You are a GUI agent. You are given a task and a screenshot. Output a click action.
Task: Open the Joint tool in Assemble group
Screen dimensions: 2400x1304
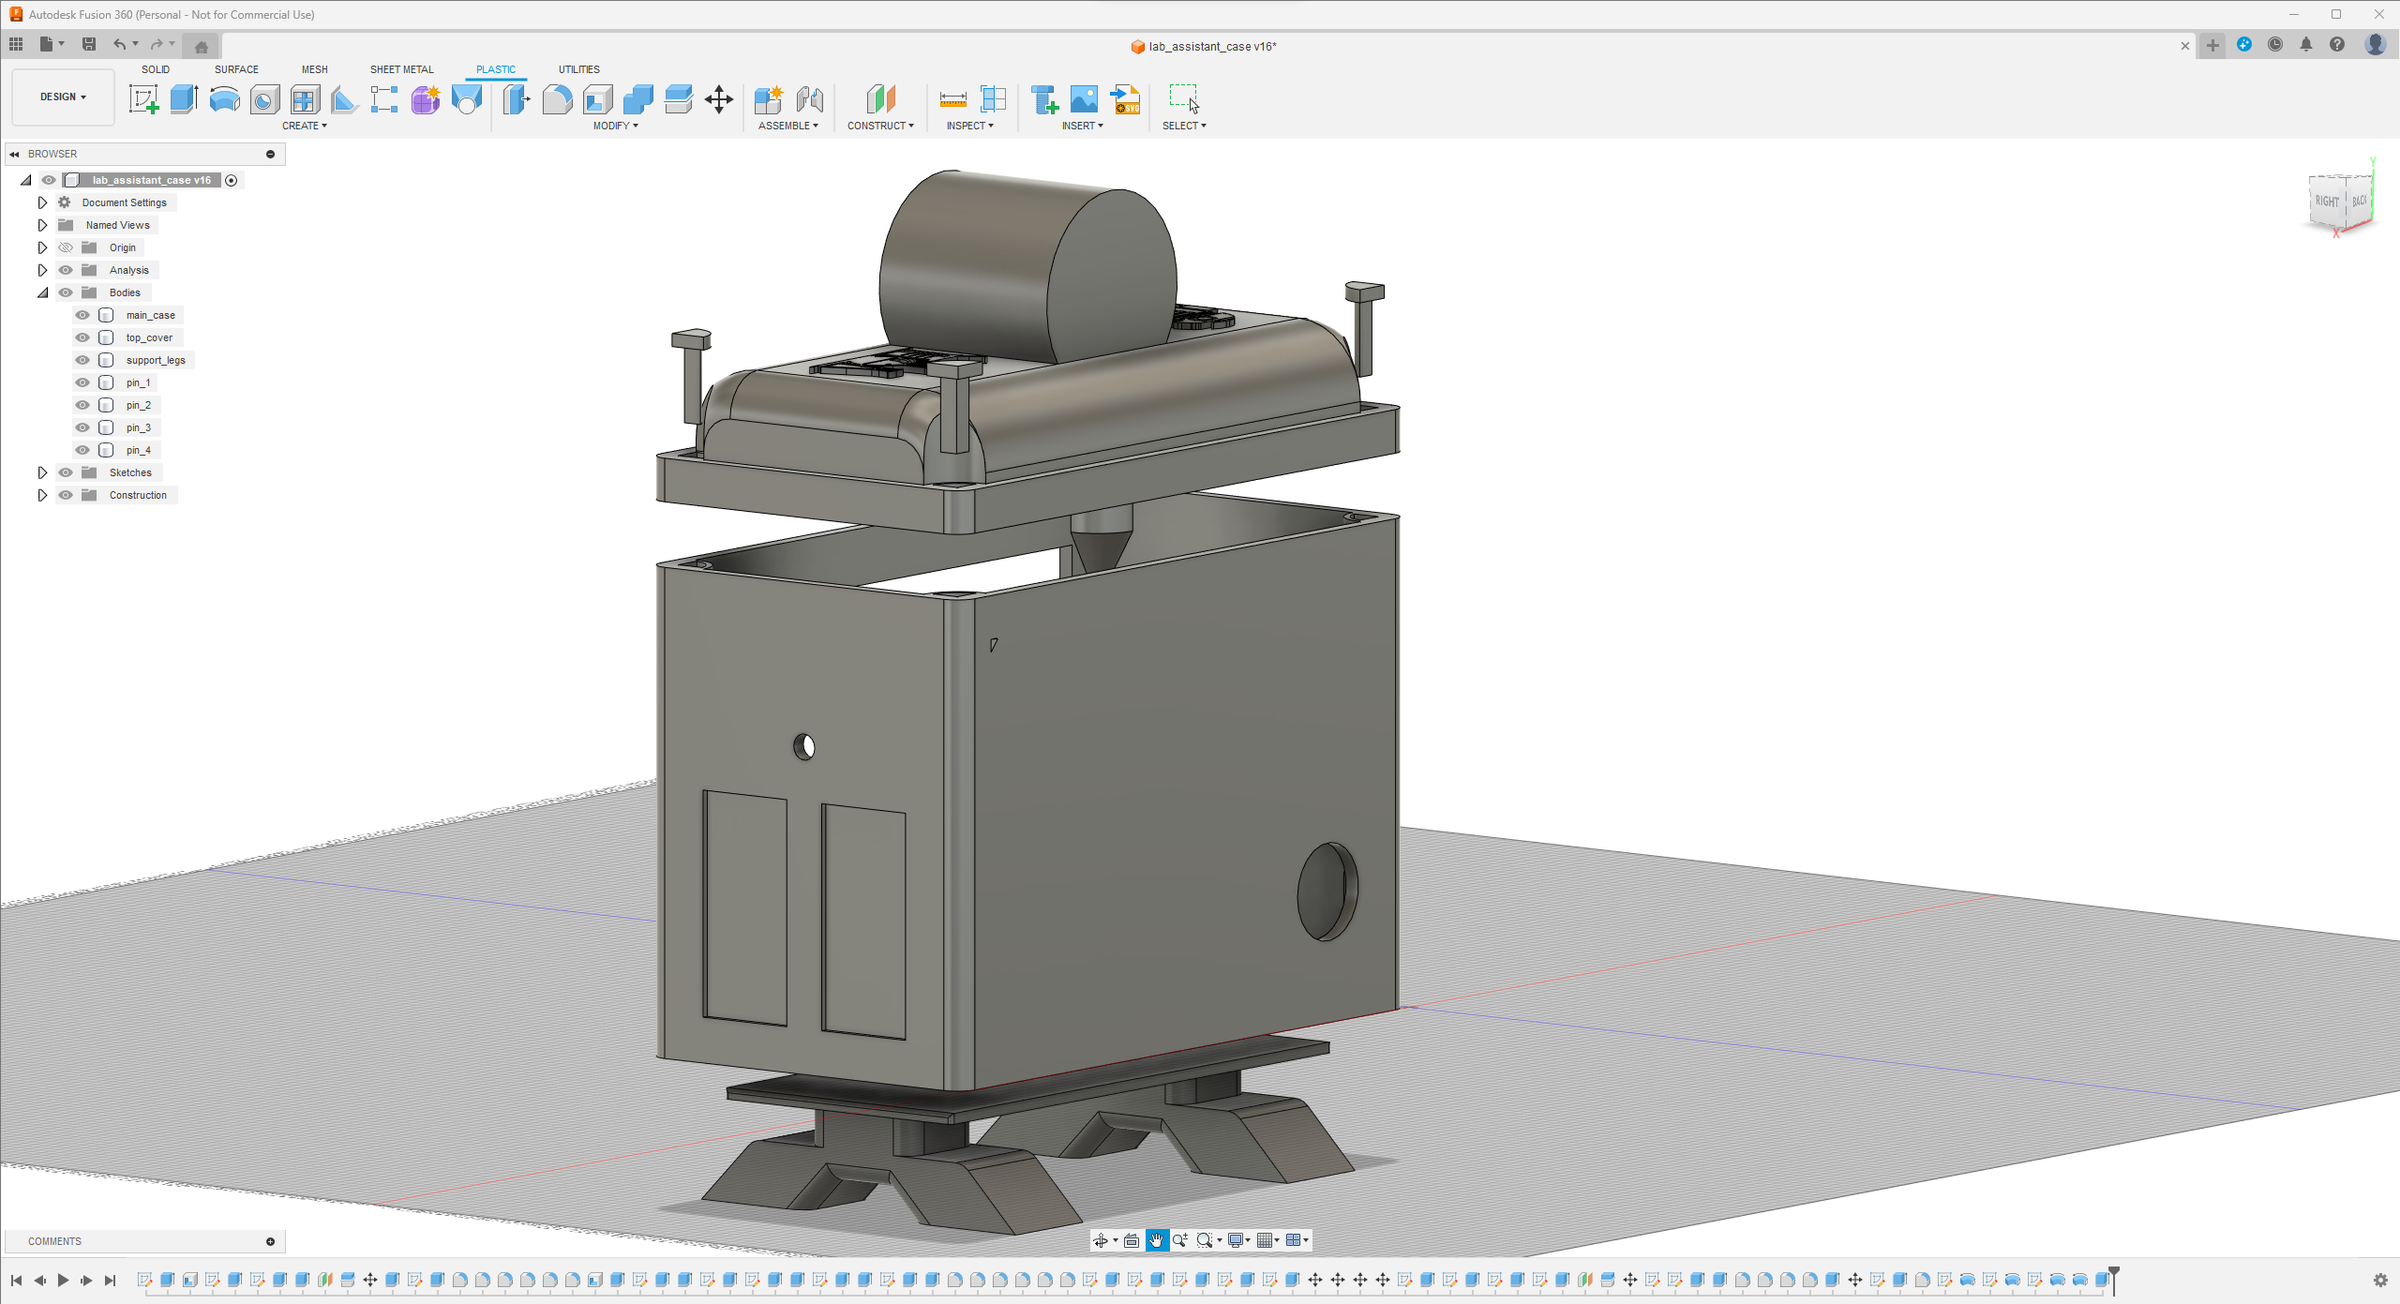pyautogui.click(x=810, y=99)
